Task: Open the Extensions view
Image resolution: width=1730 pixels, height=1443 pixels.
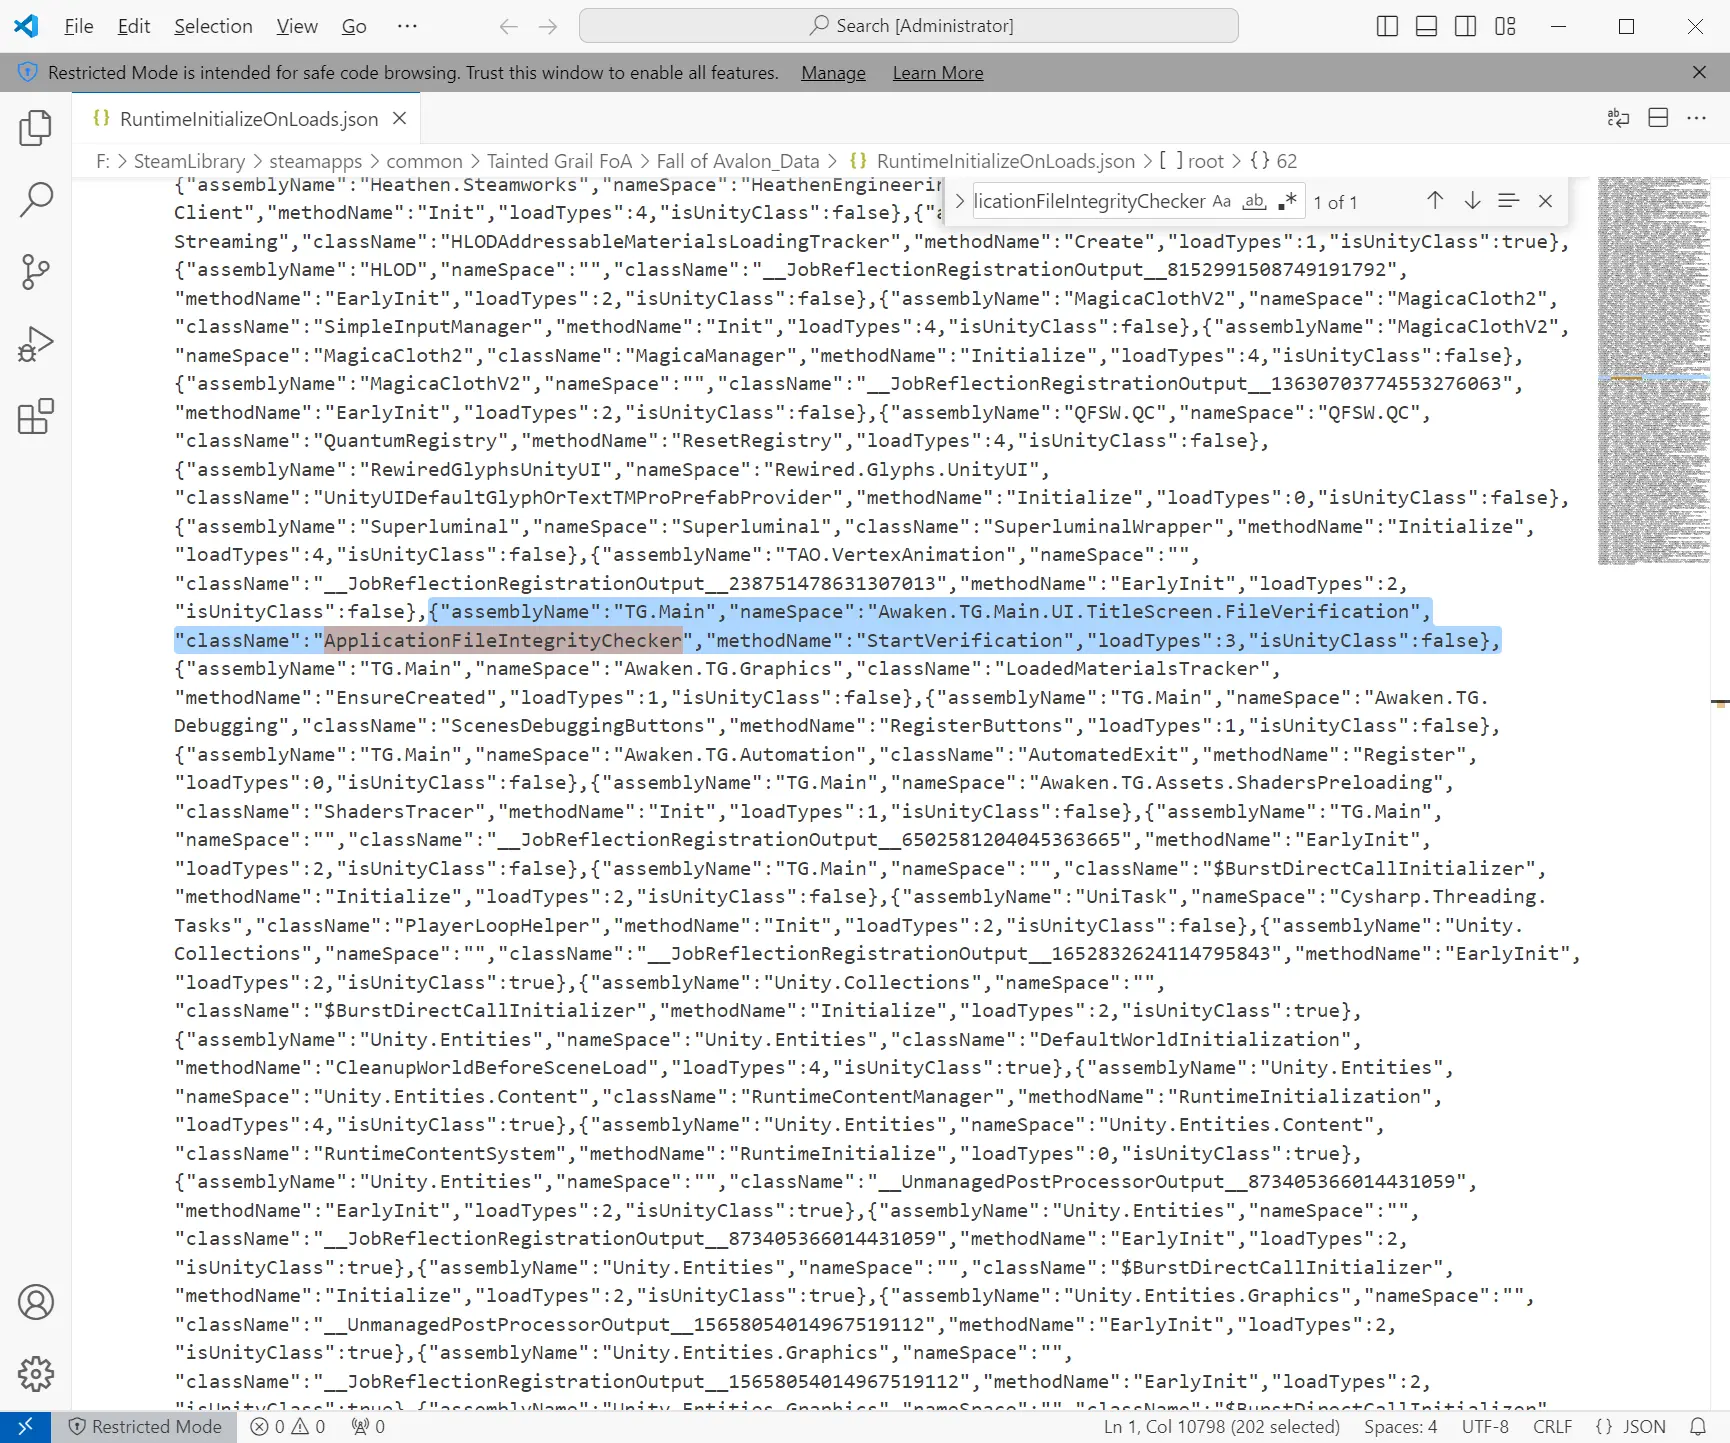Action: (x=36, y=416)
